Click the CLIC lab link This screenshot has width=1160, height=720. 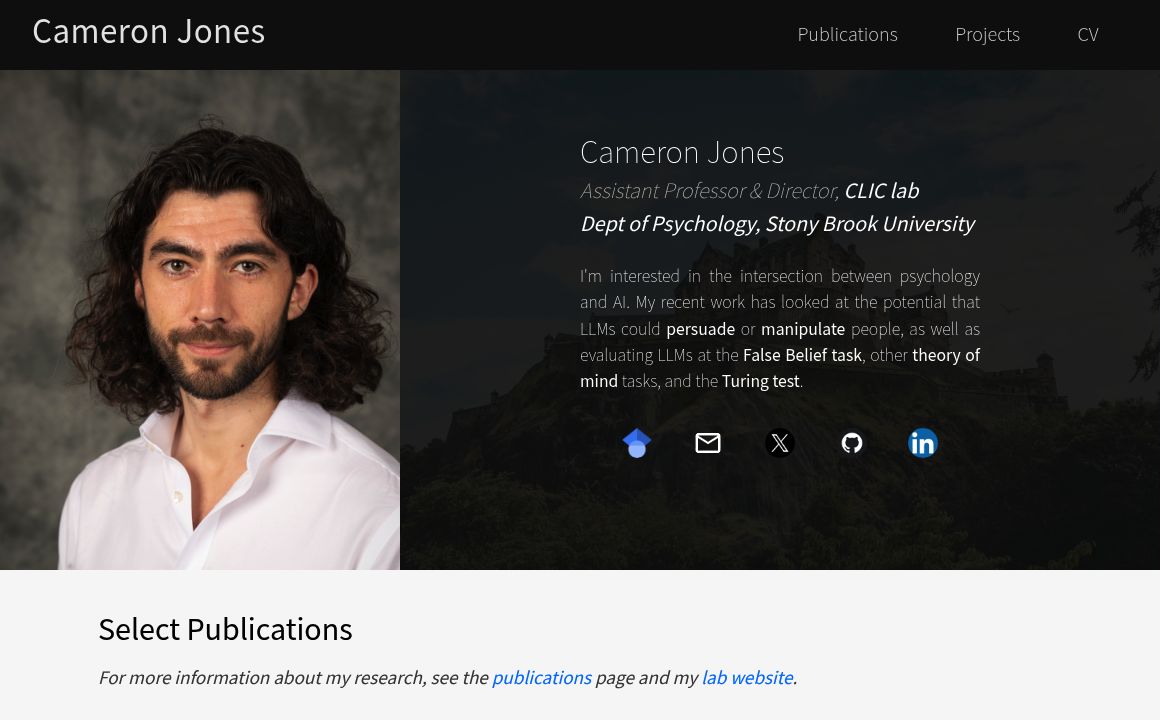[x=881, y=190]
